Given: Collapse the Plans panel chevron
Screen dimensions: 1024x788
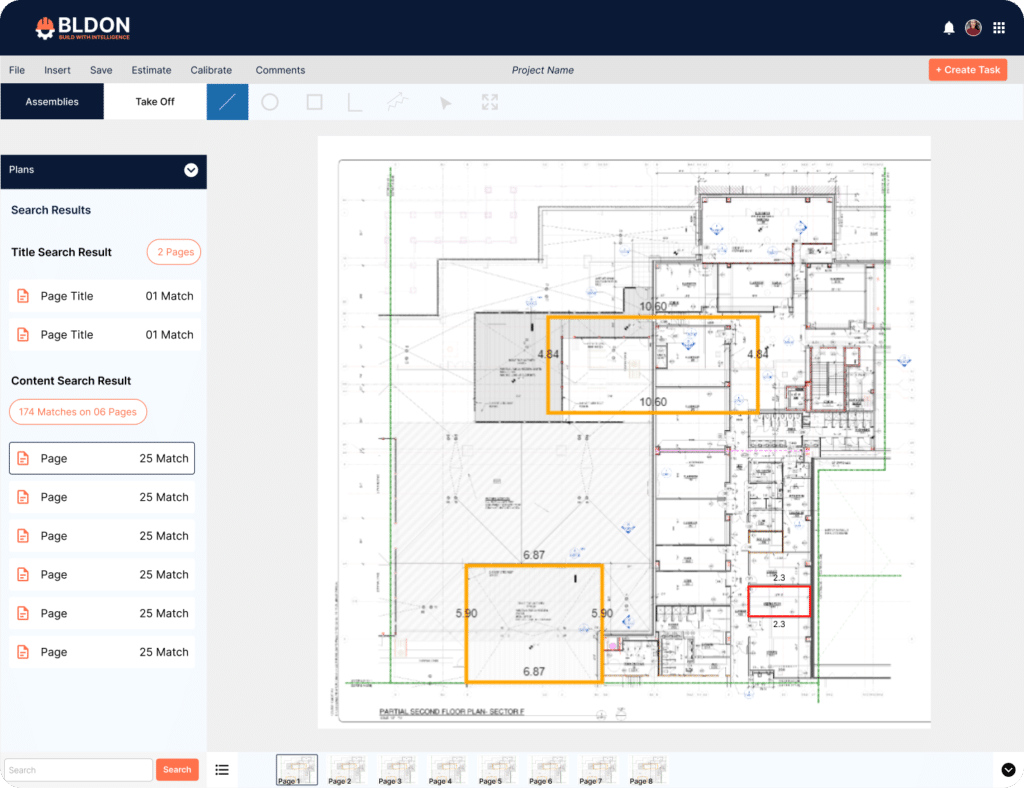Looking at the screenshot, I should pos(191,170).
